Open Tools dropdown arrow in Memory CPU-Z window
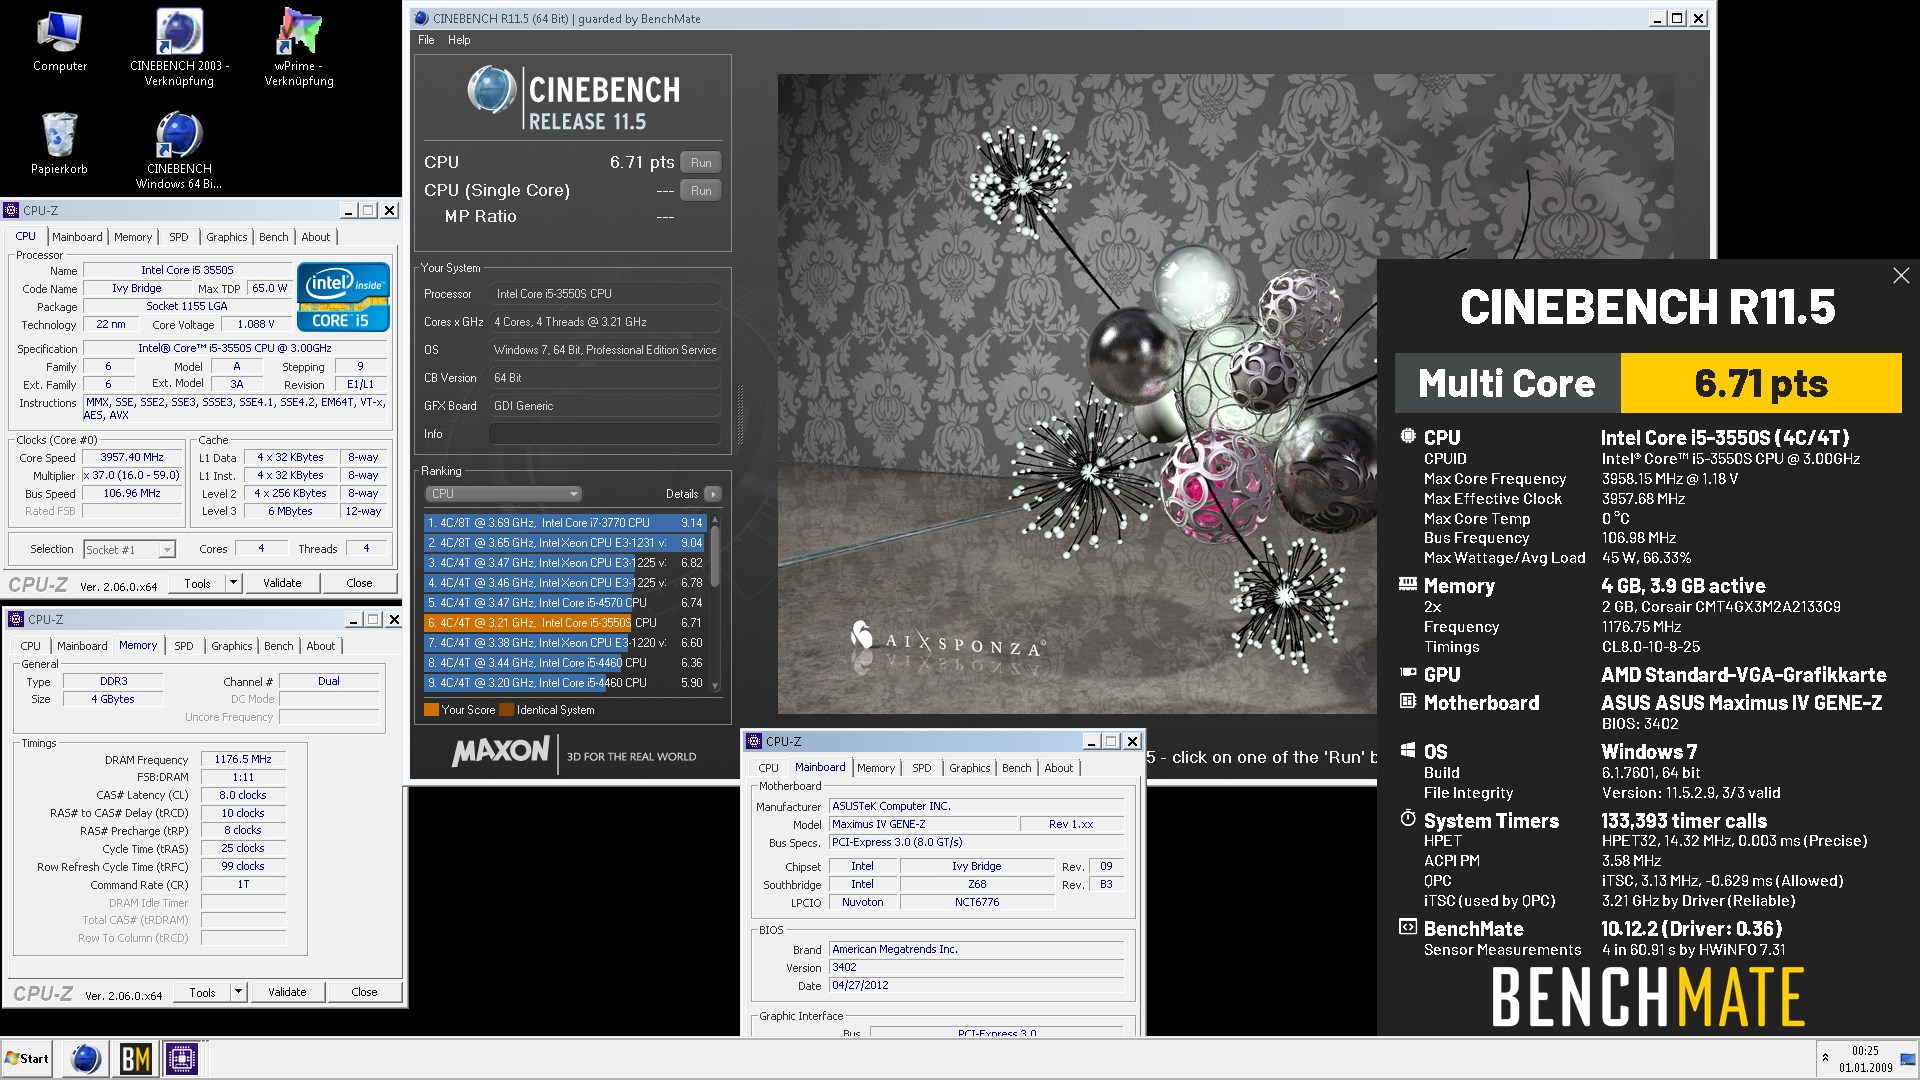1920x1080 pixels. pos(239,992)
